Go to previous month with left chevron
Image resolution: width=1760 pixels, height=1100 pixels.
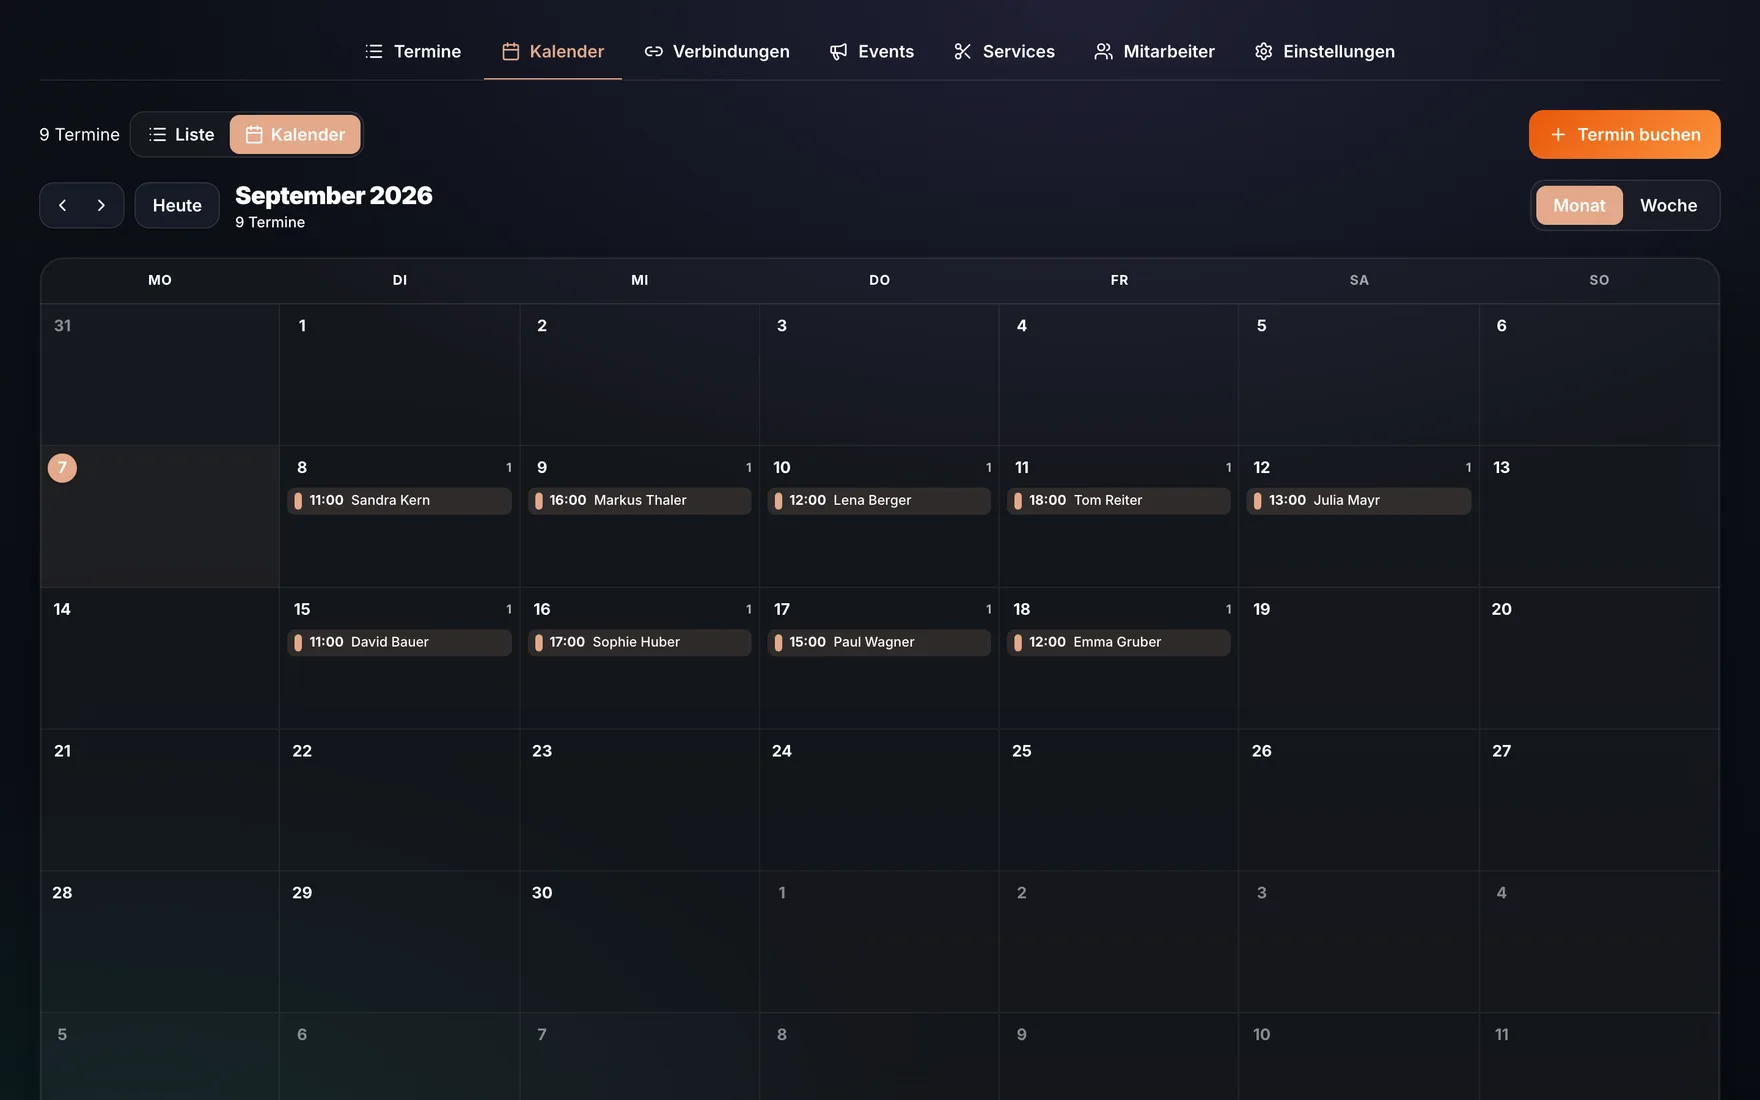(x=63, y=205)
